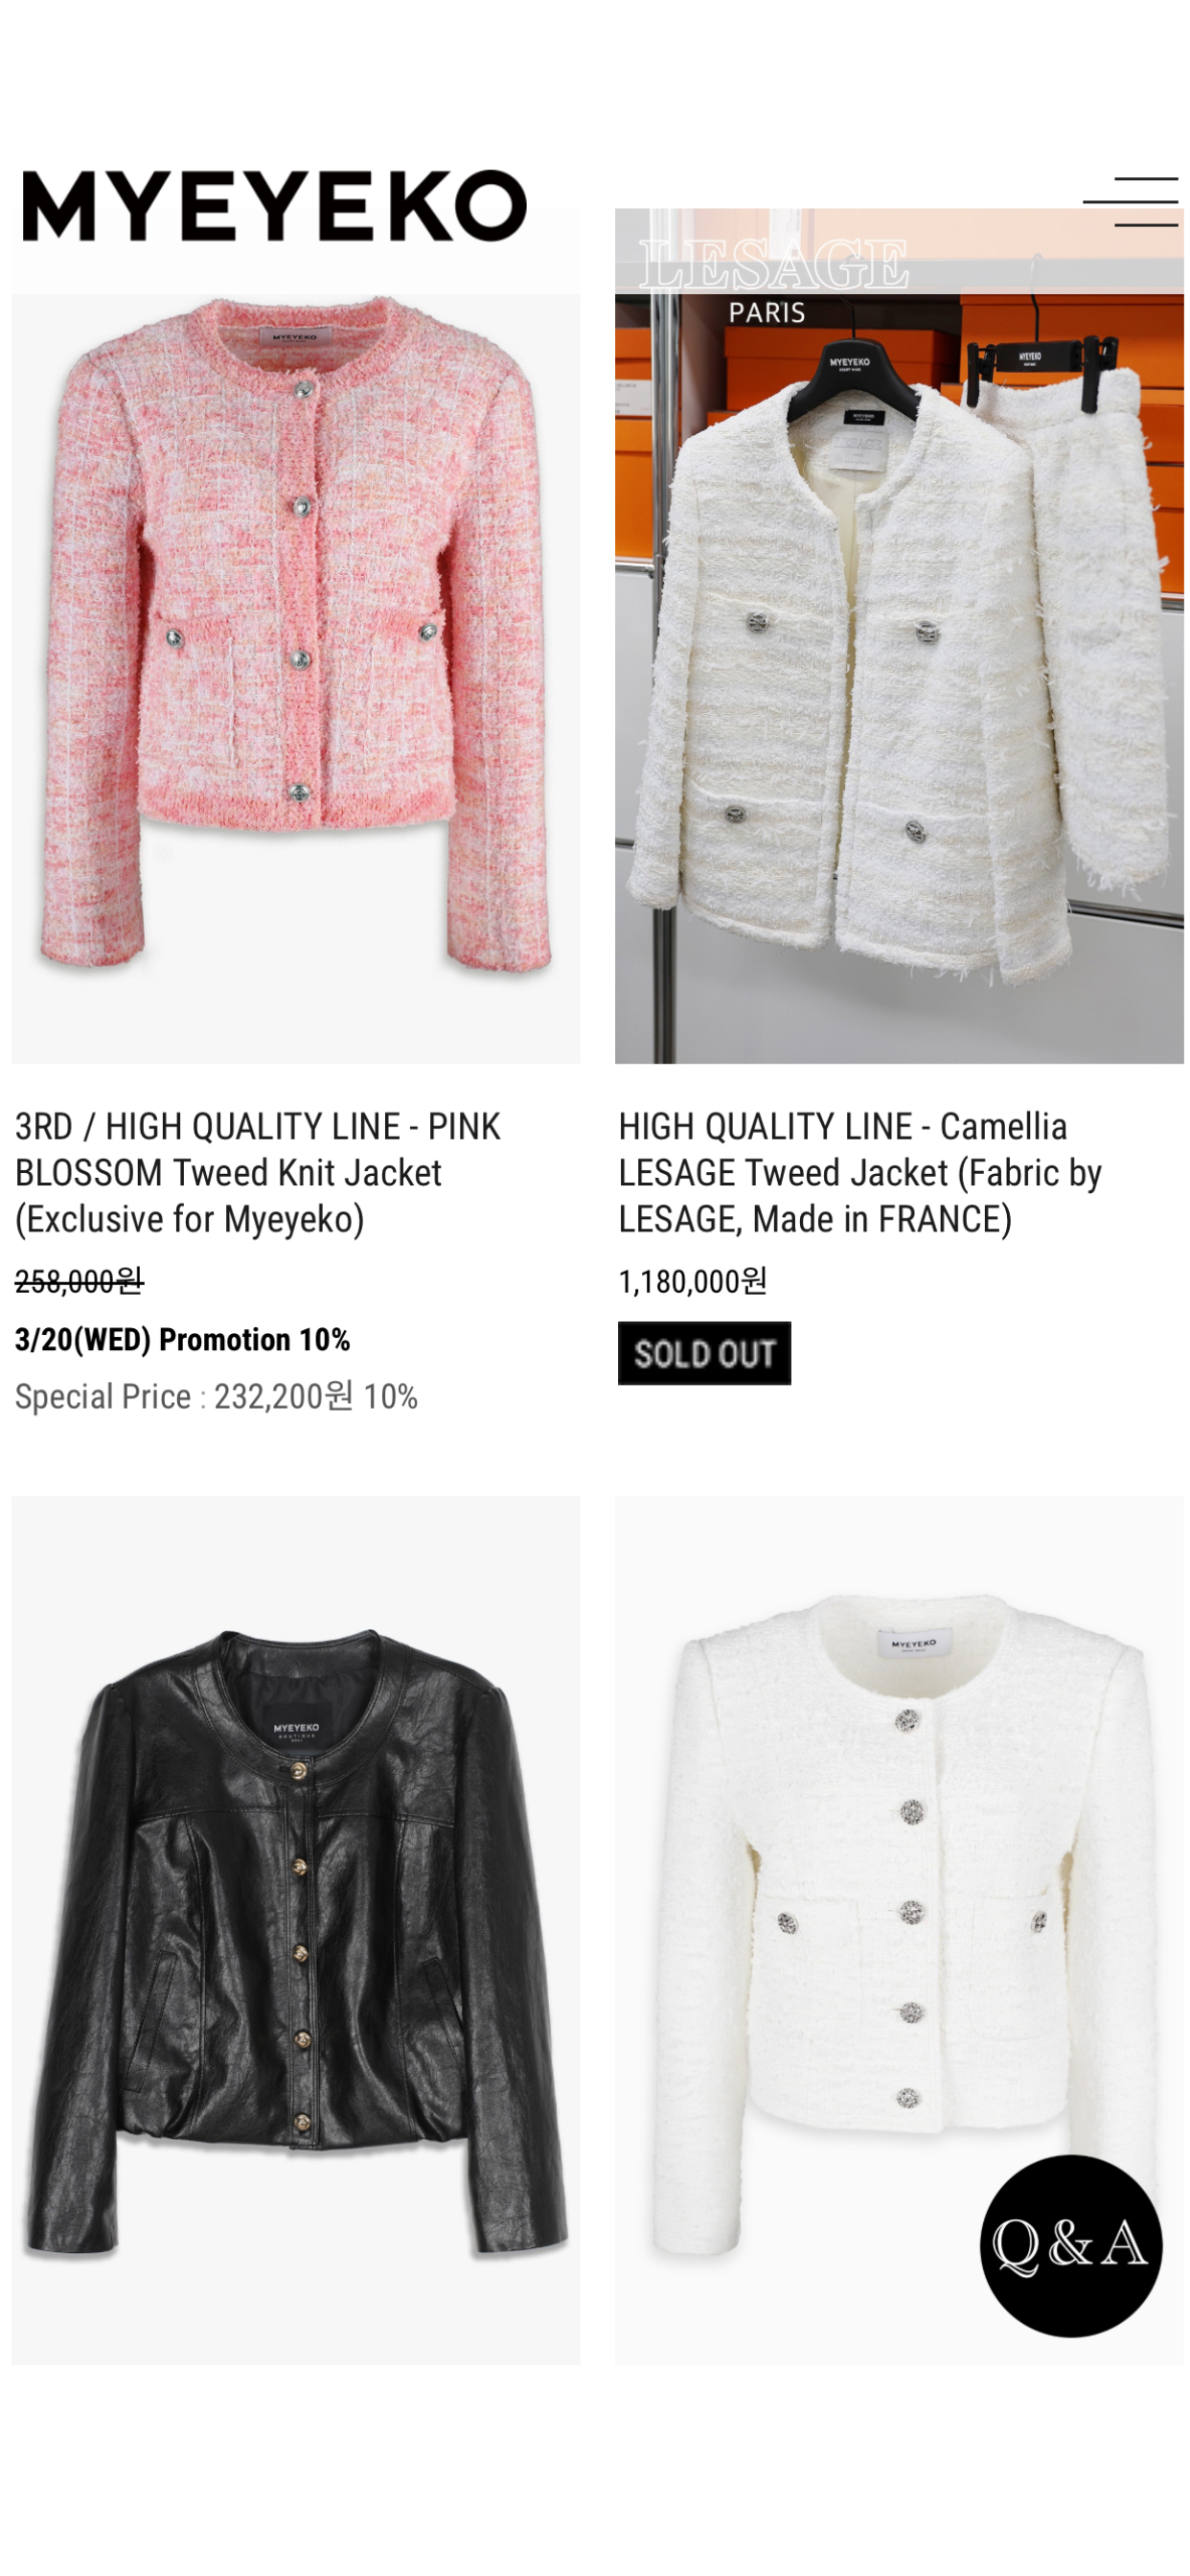
Task: Click the 1,180,000원 price of LESAGE jacket
Action: tap(692, 1281)
